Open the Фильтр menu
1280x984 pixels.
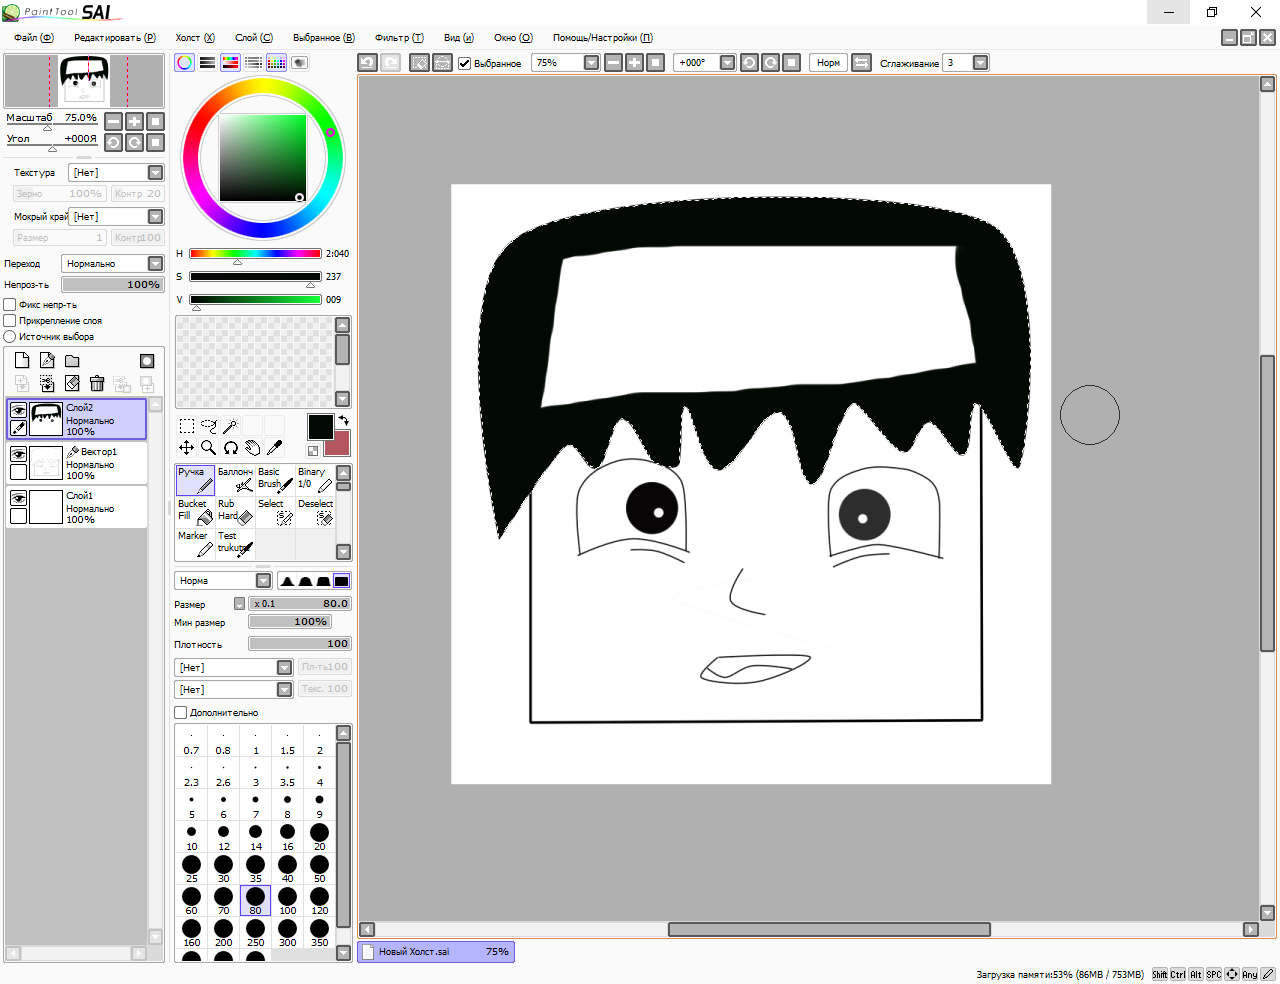coord(399,38)
